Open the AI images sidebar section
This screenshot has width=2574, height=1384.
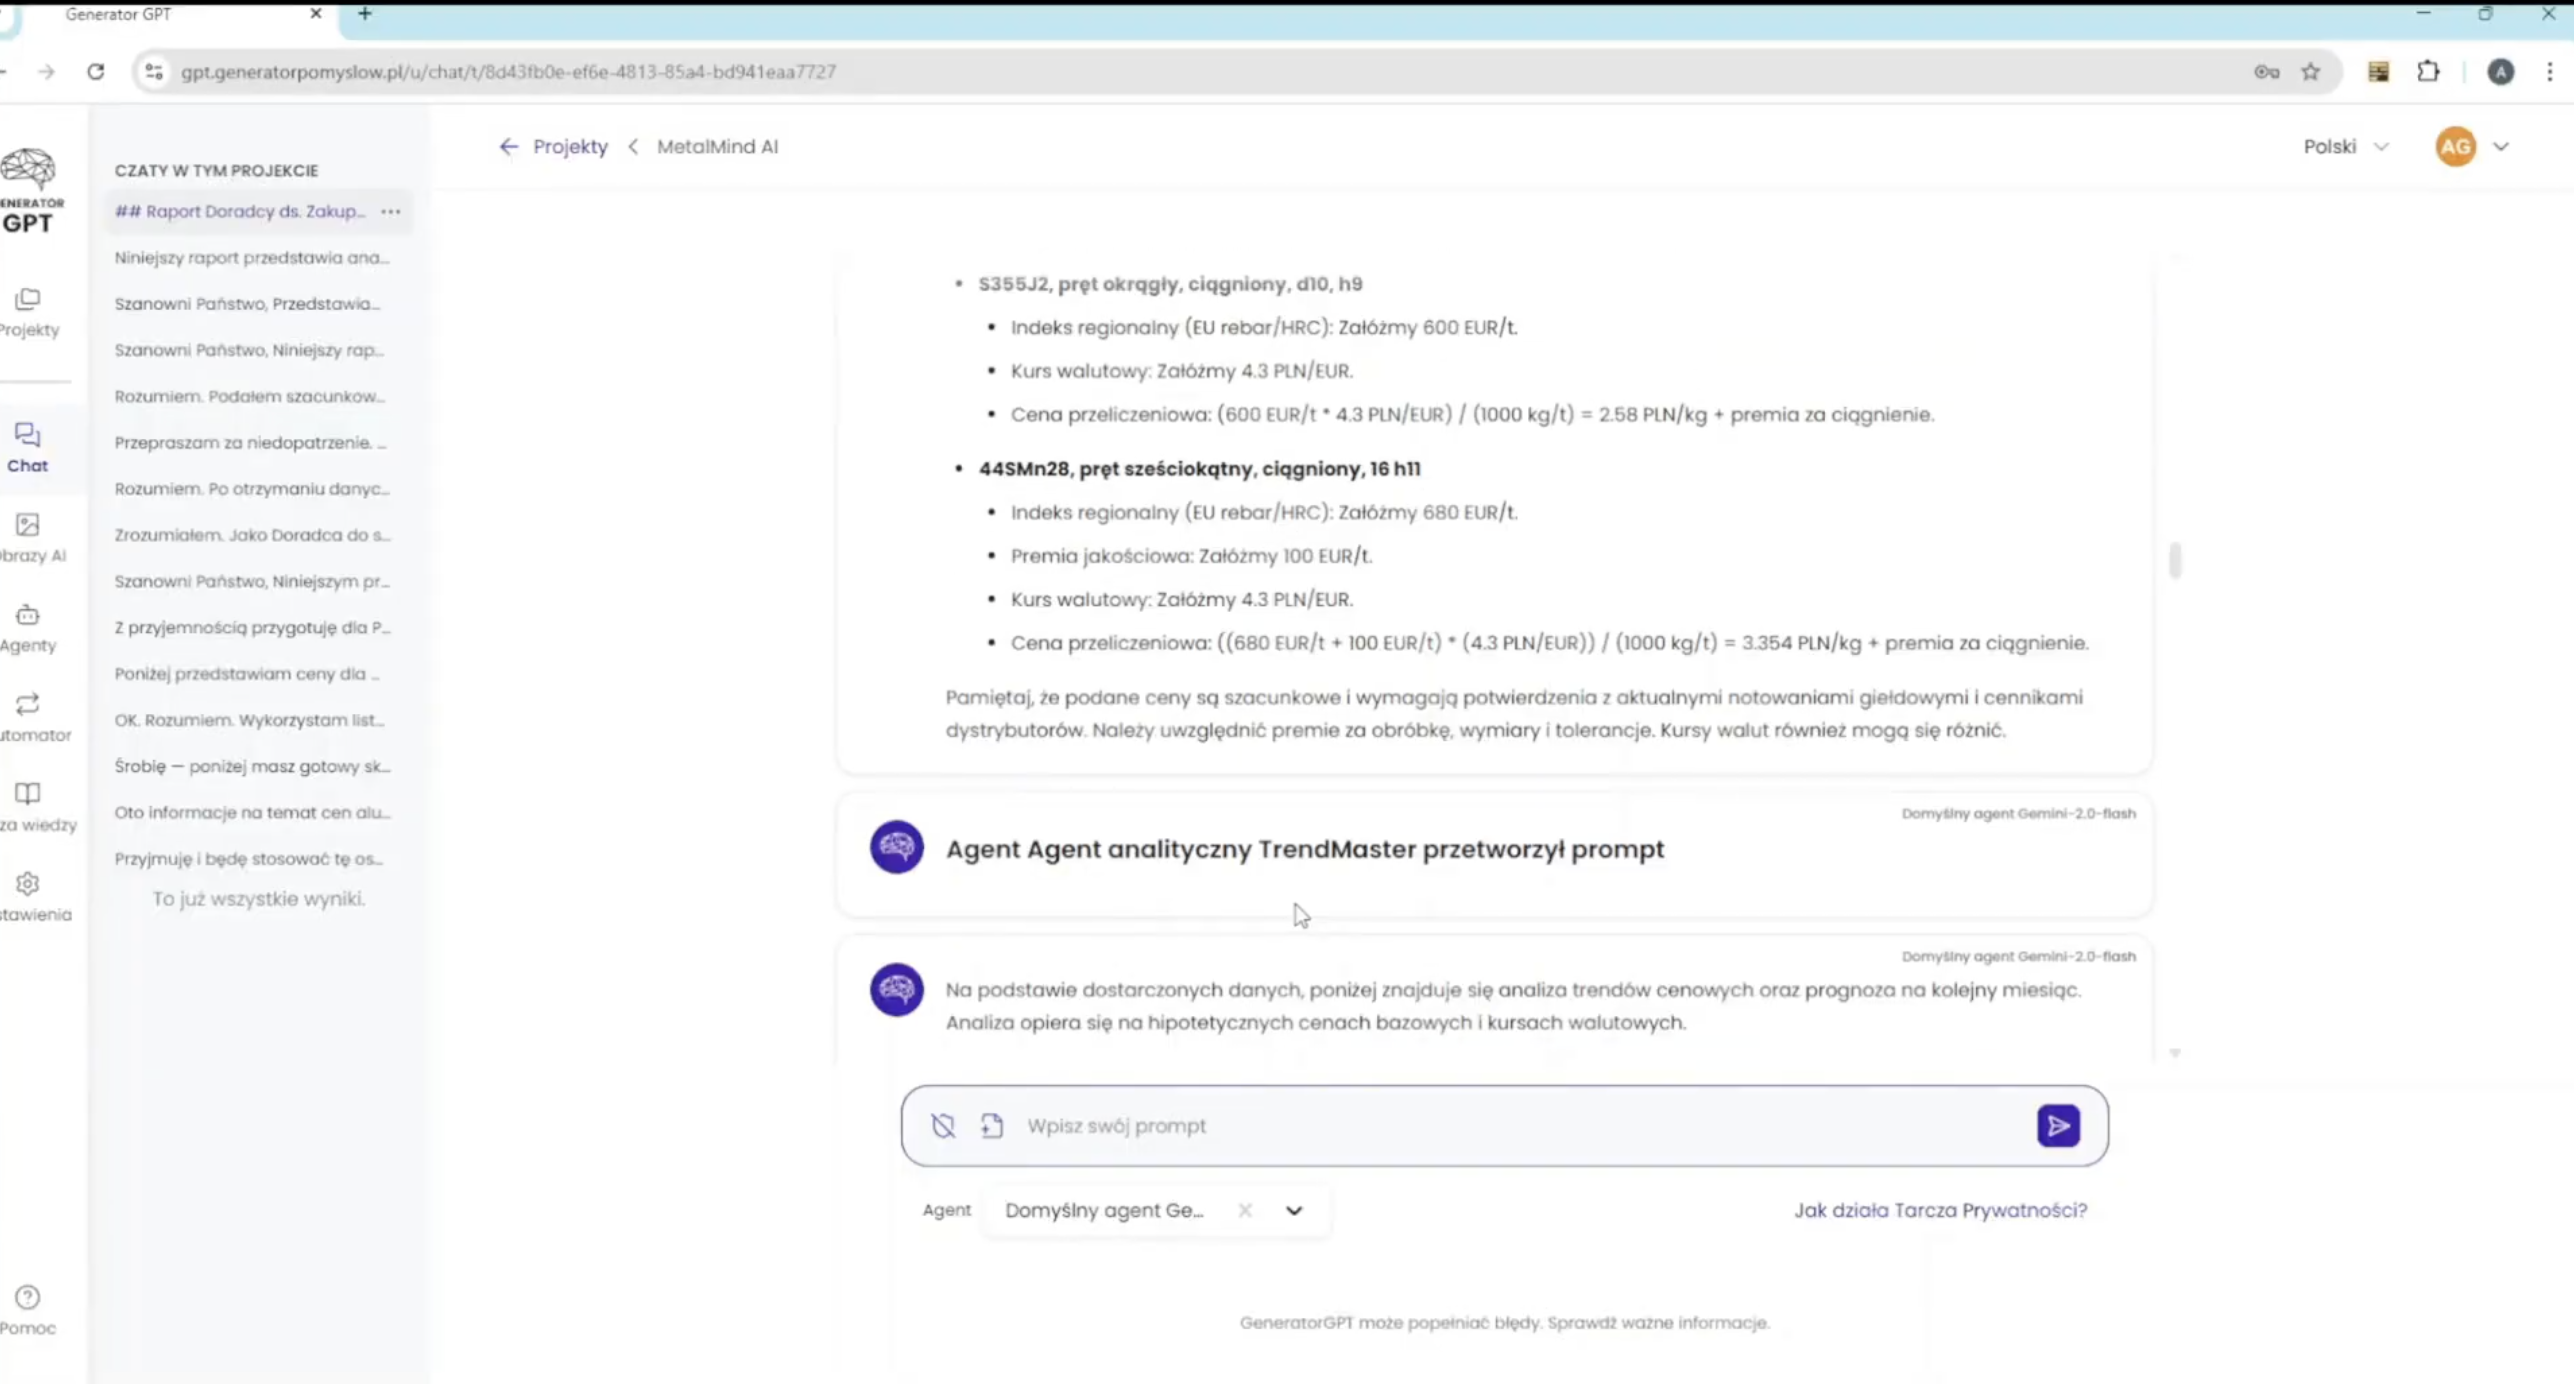(x=28, y=537)
